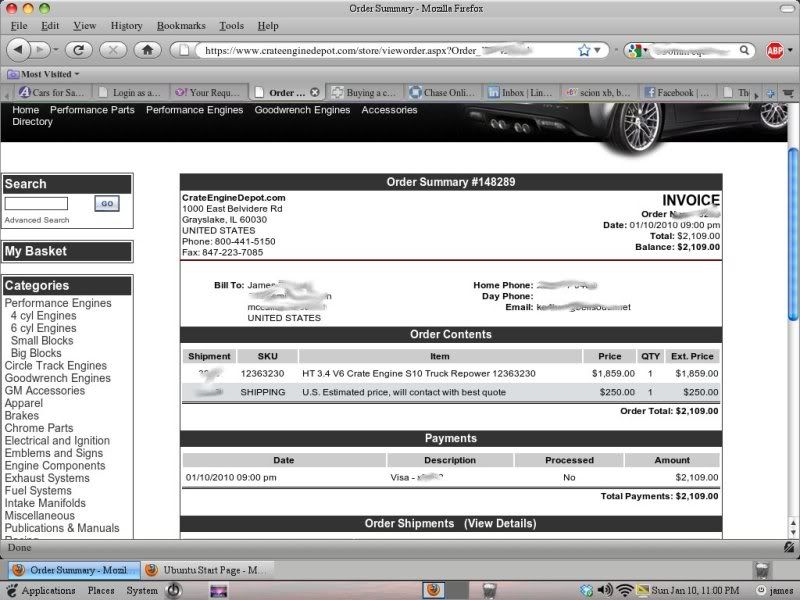Screen dimensions: 800x600
Task: Open the View menu
Action: (x=84, y=26)
